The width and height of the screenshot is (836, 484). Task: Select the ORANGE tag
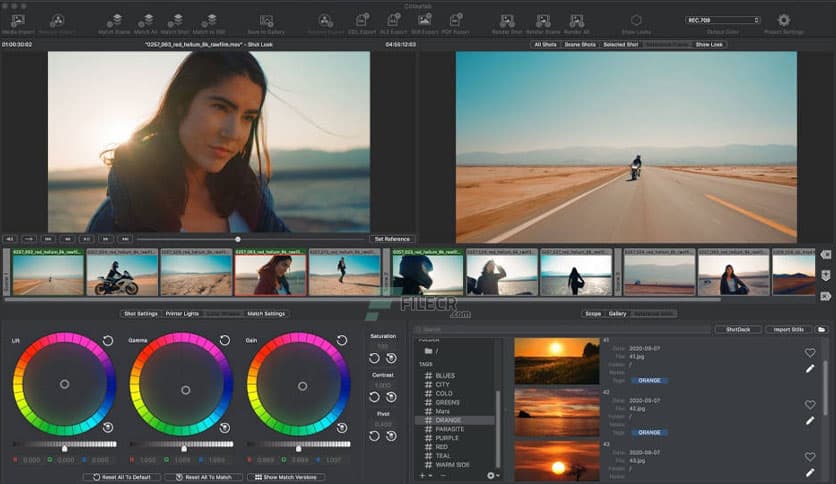[x=455, y=420]
